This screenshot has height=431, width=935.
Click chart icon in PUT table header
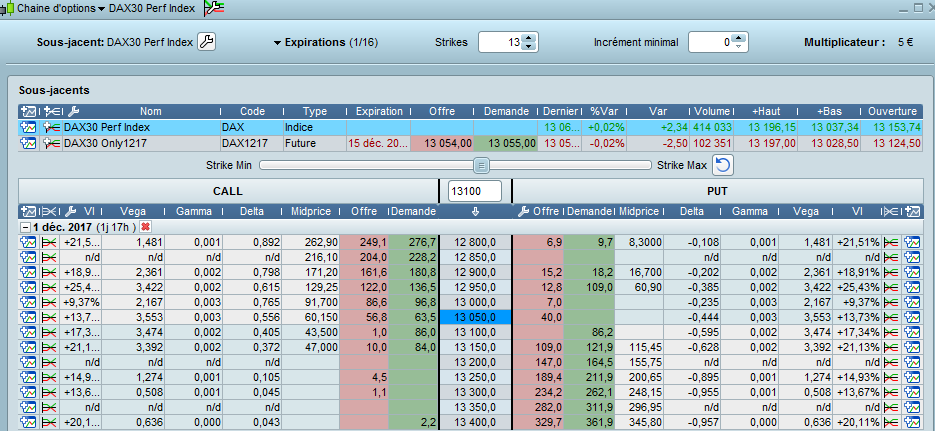pos(912,211)
